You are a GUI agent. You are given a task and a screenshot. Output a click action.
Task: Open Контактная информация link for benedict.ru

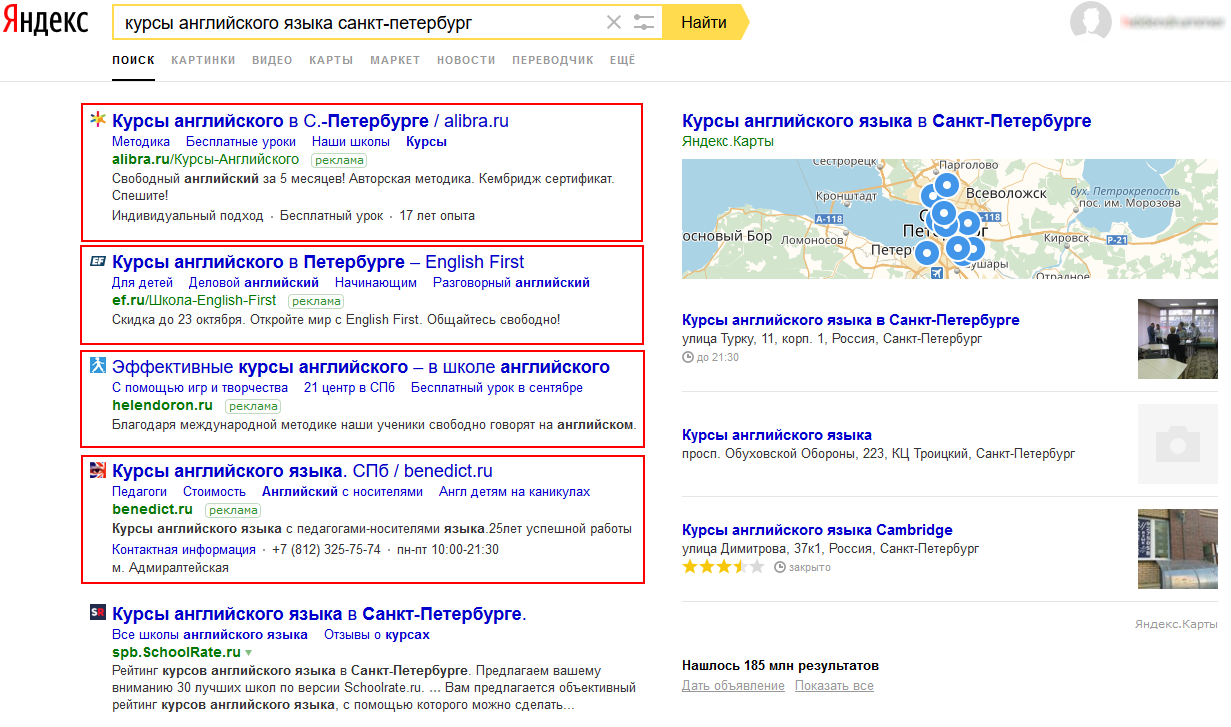184,550
